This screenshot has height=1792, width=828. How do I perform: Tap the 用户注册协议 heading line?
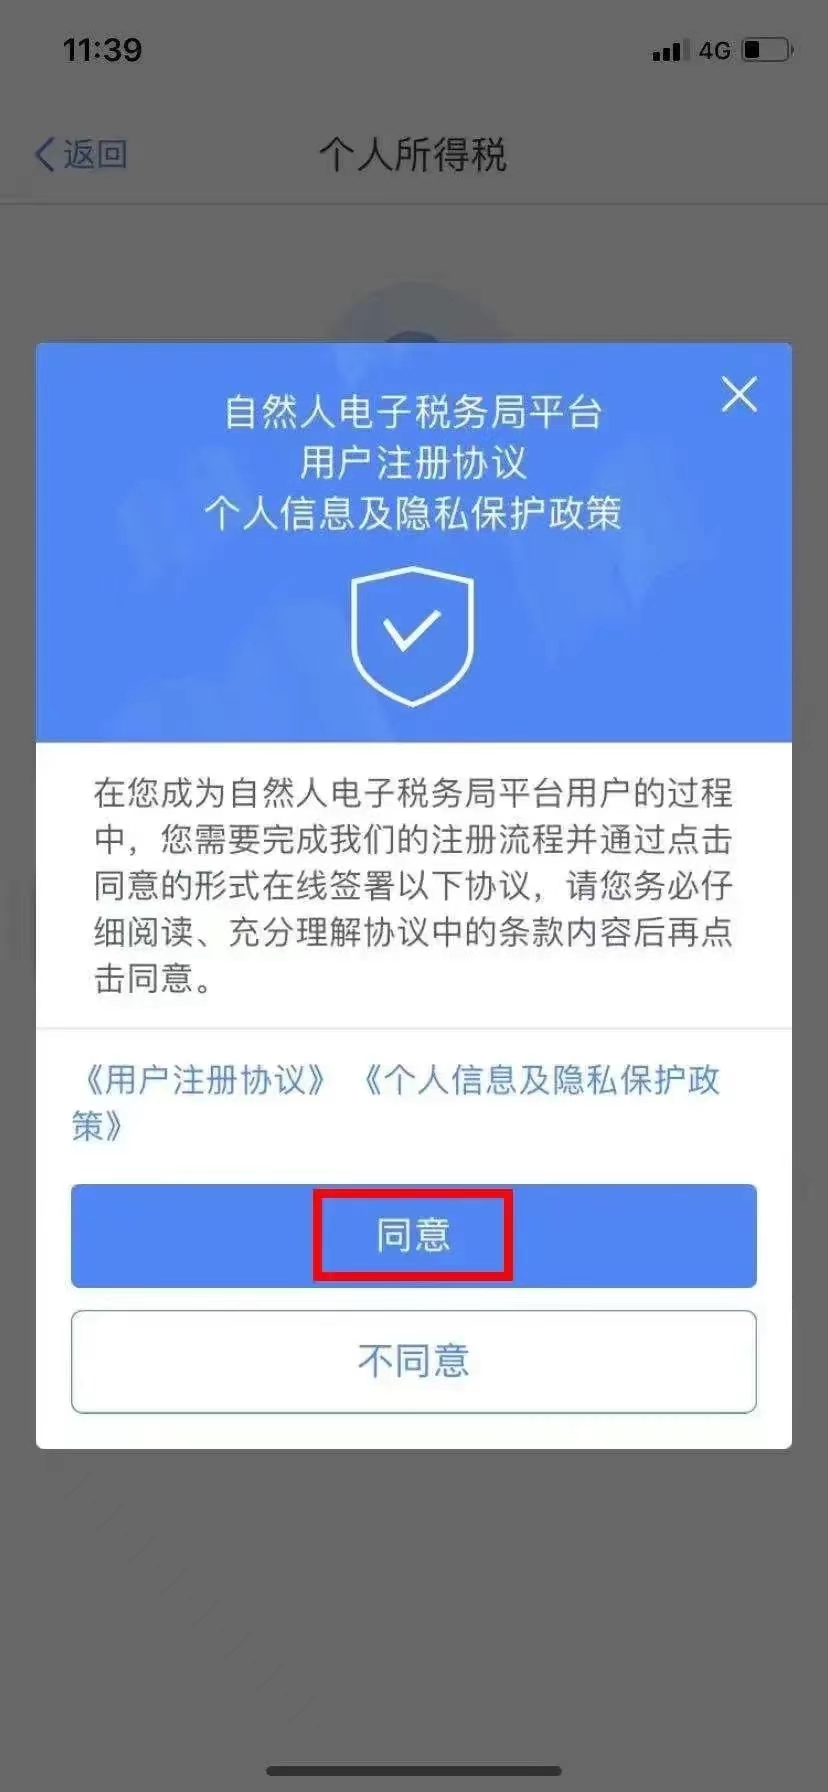click(x=413, y=462)
